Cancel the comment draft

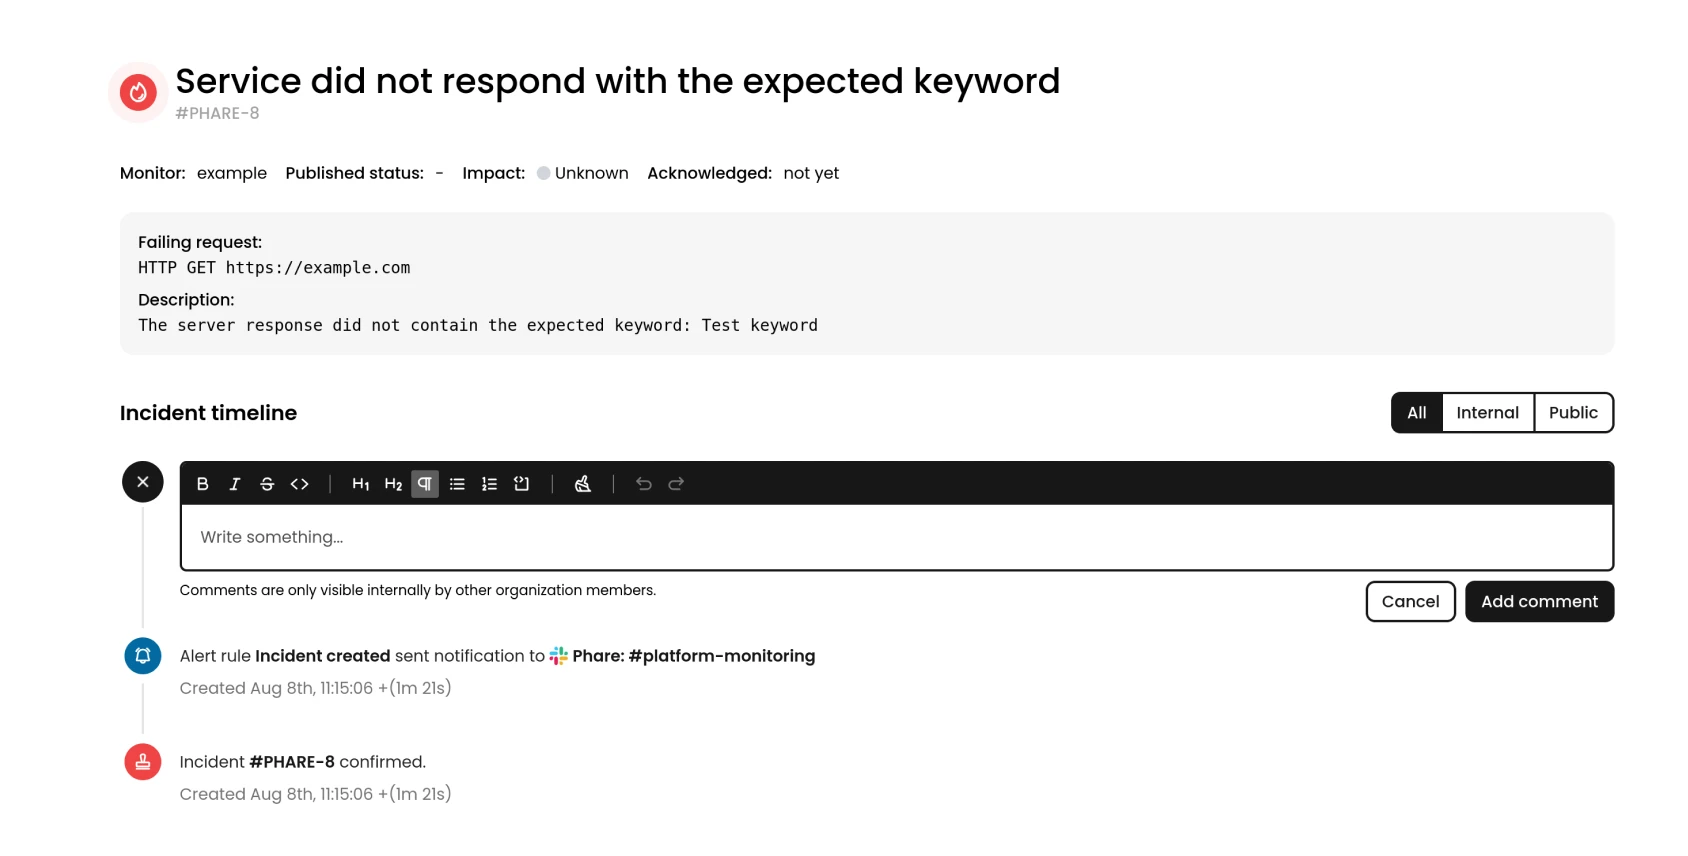pyautogui.click(x=1411, y=602)
